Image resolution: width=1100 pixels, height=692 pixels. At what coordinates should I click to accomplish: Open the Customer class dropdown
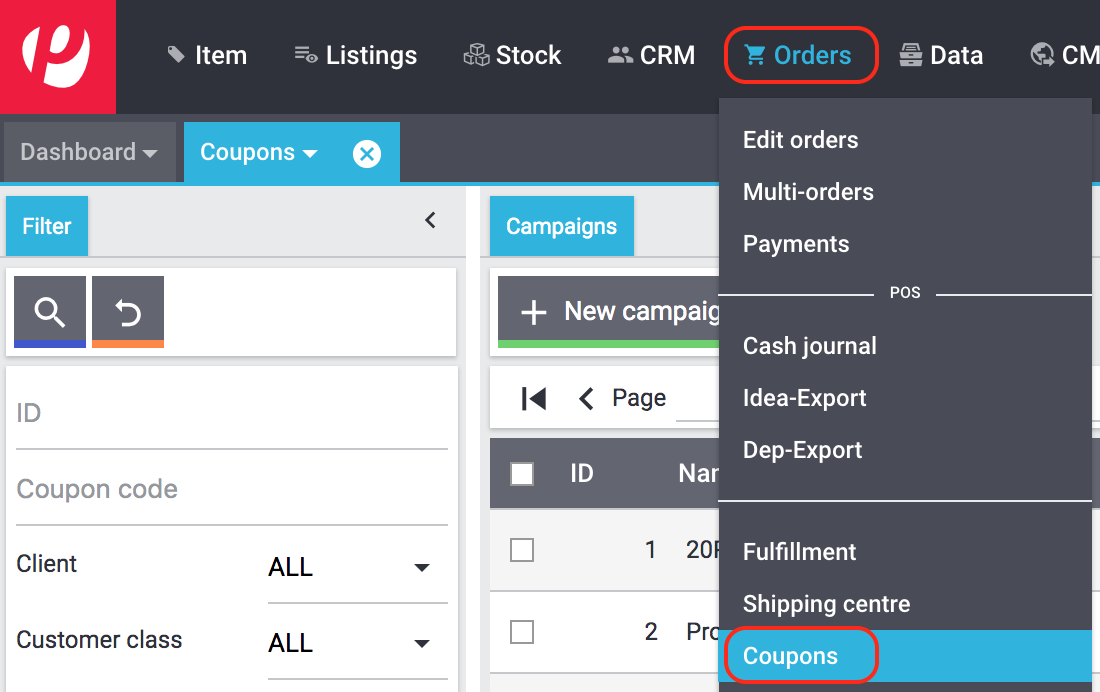click(358, 643)
